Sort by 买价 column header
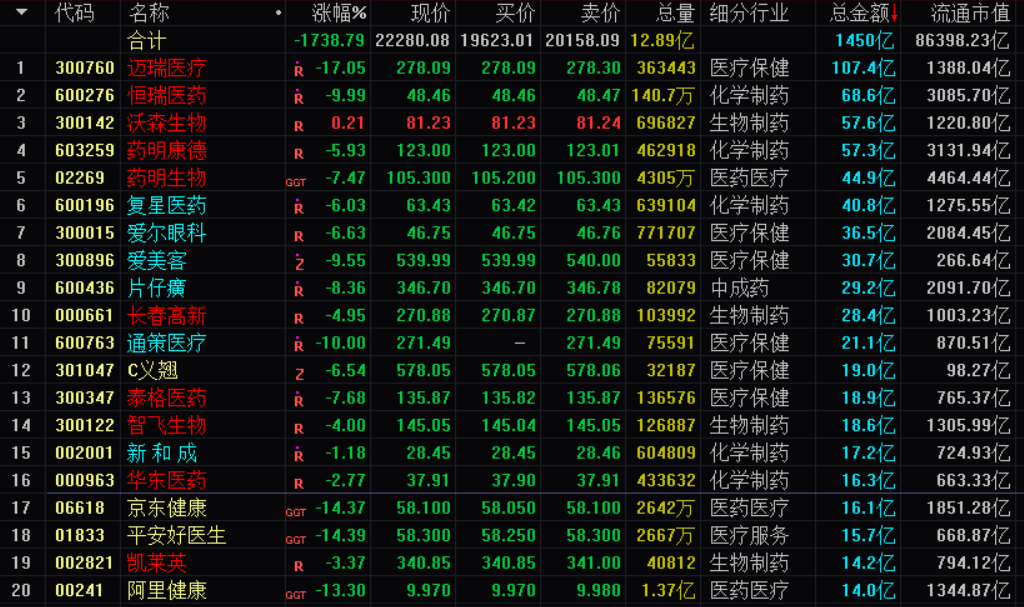 [515, 12]
